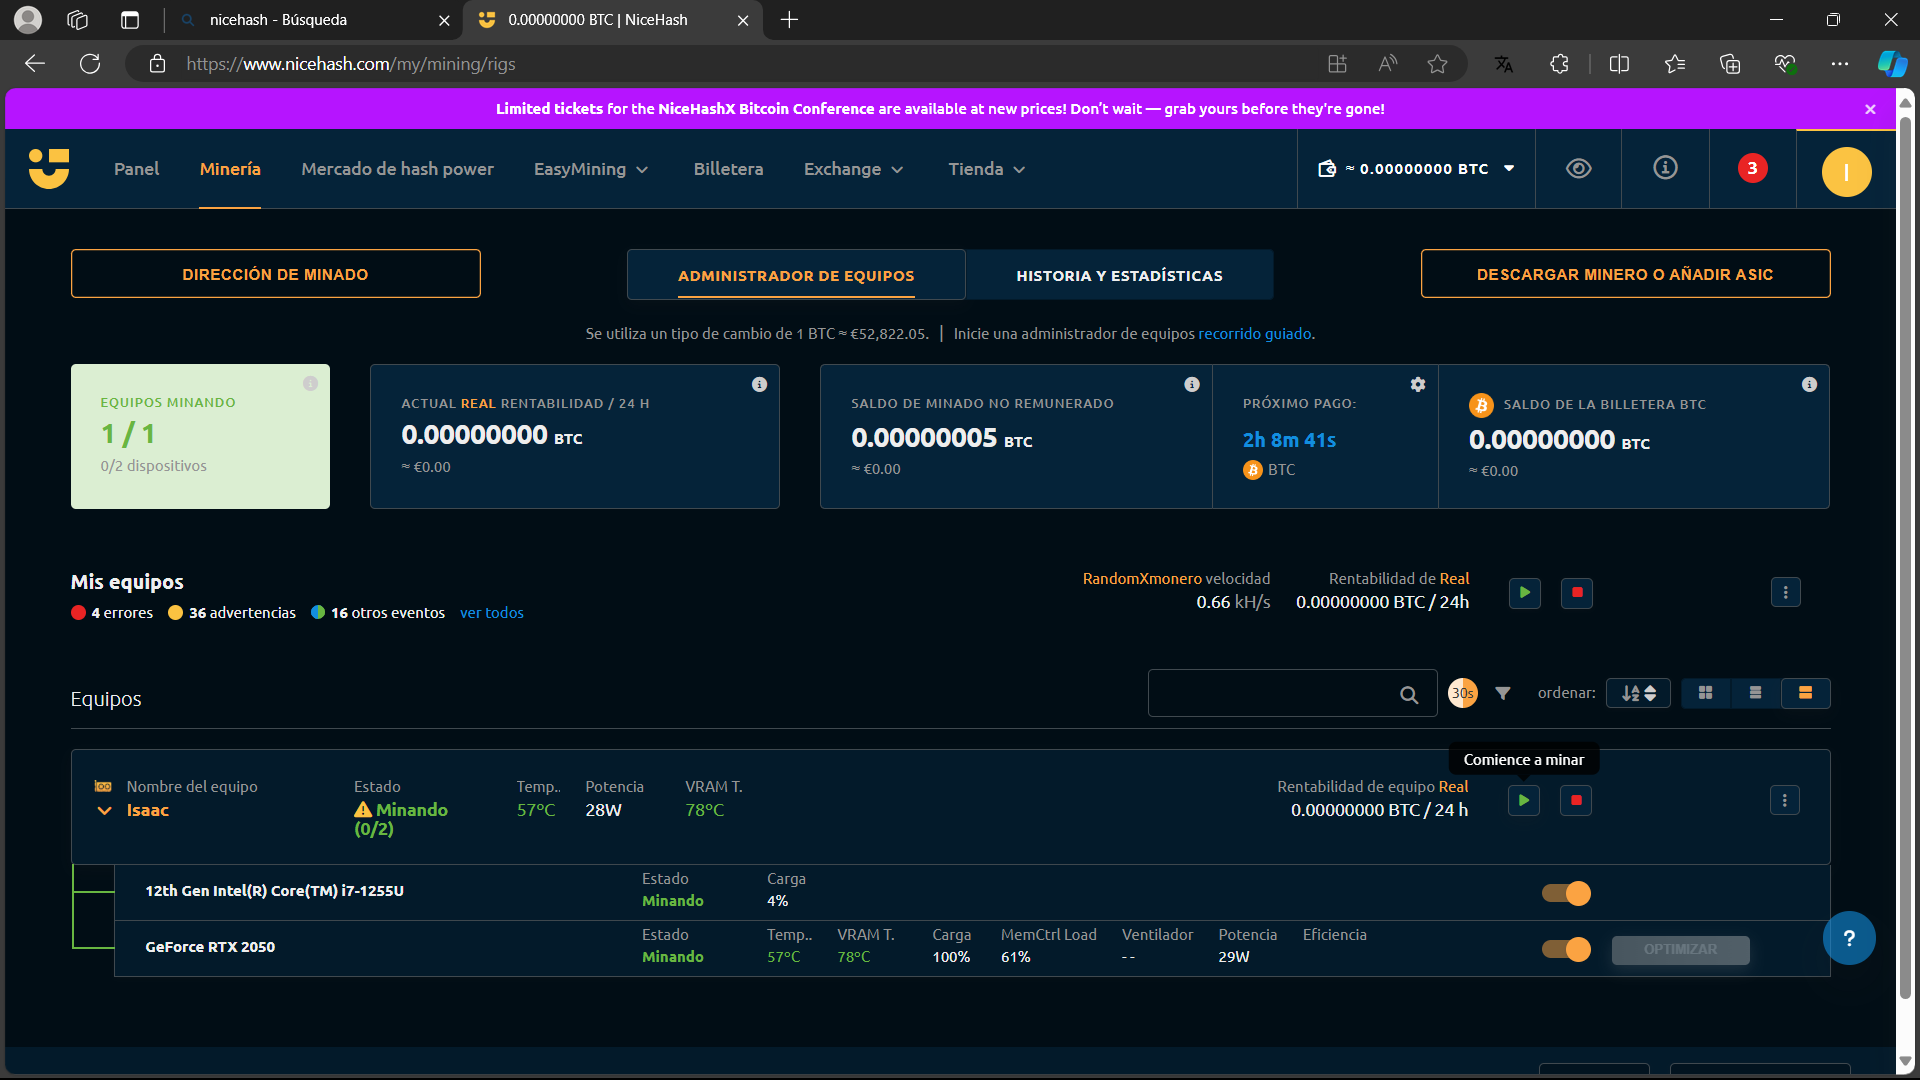Viewport: 1920px width, 1080px height.
Task: Open the wallet balance dropdown
Action: pos(1415,169)
